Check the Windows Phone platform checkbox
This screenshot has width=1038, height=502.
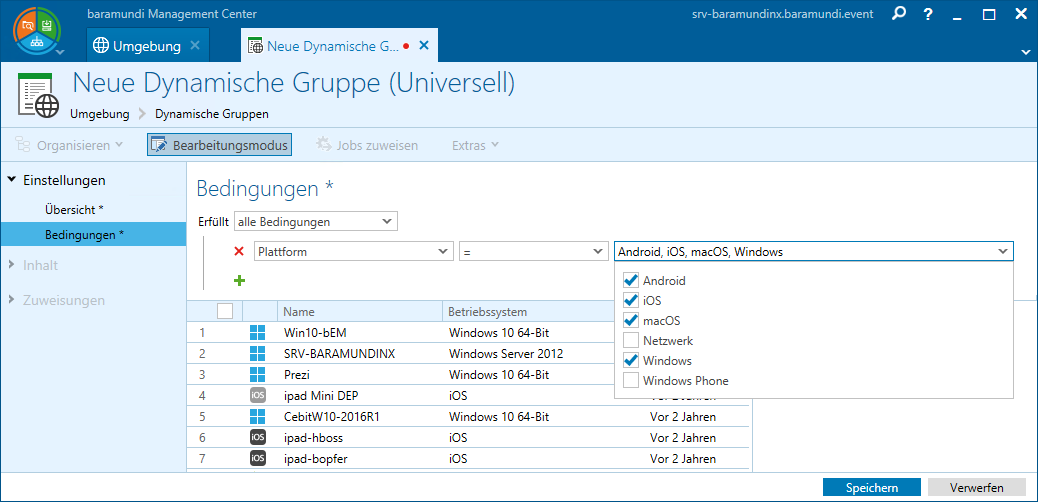(631, 381)
